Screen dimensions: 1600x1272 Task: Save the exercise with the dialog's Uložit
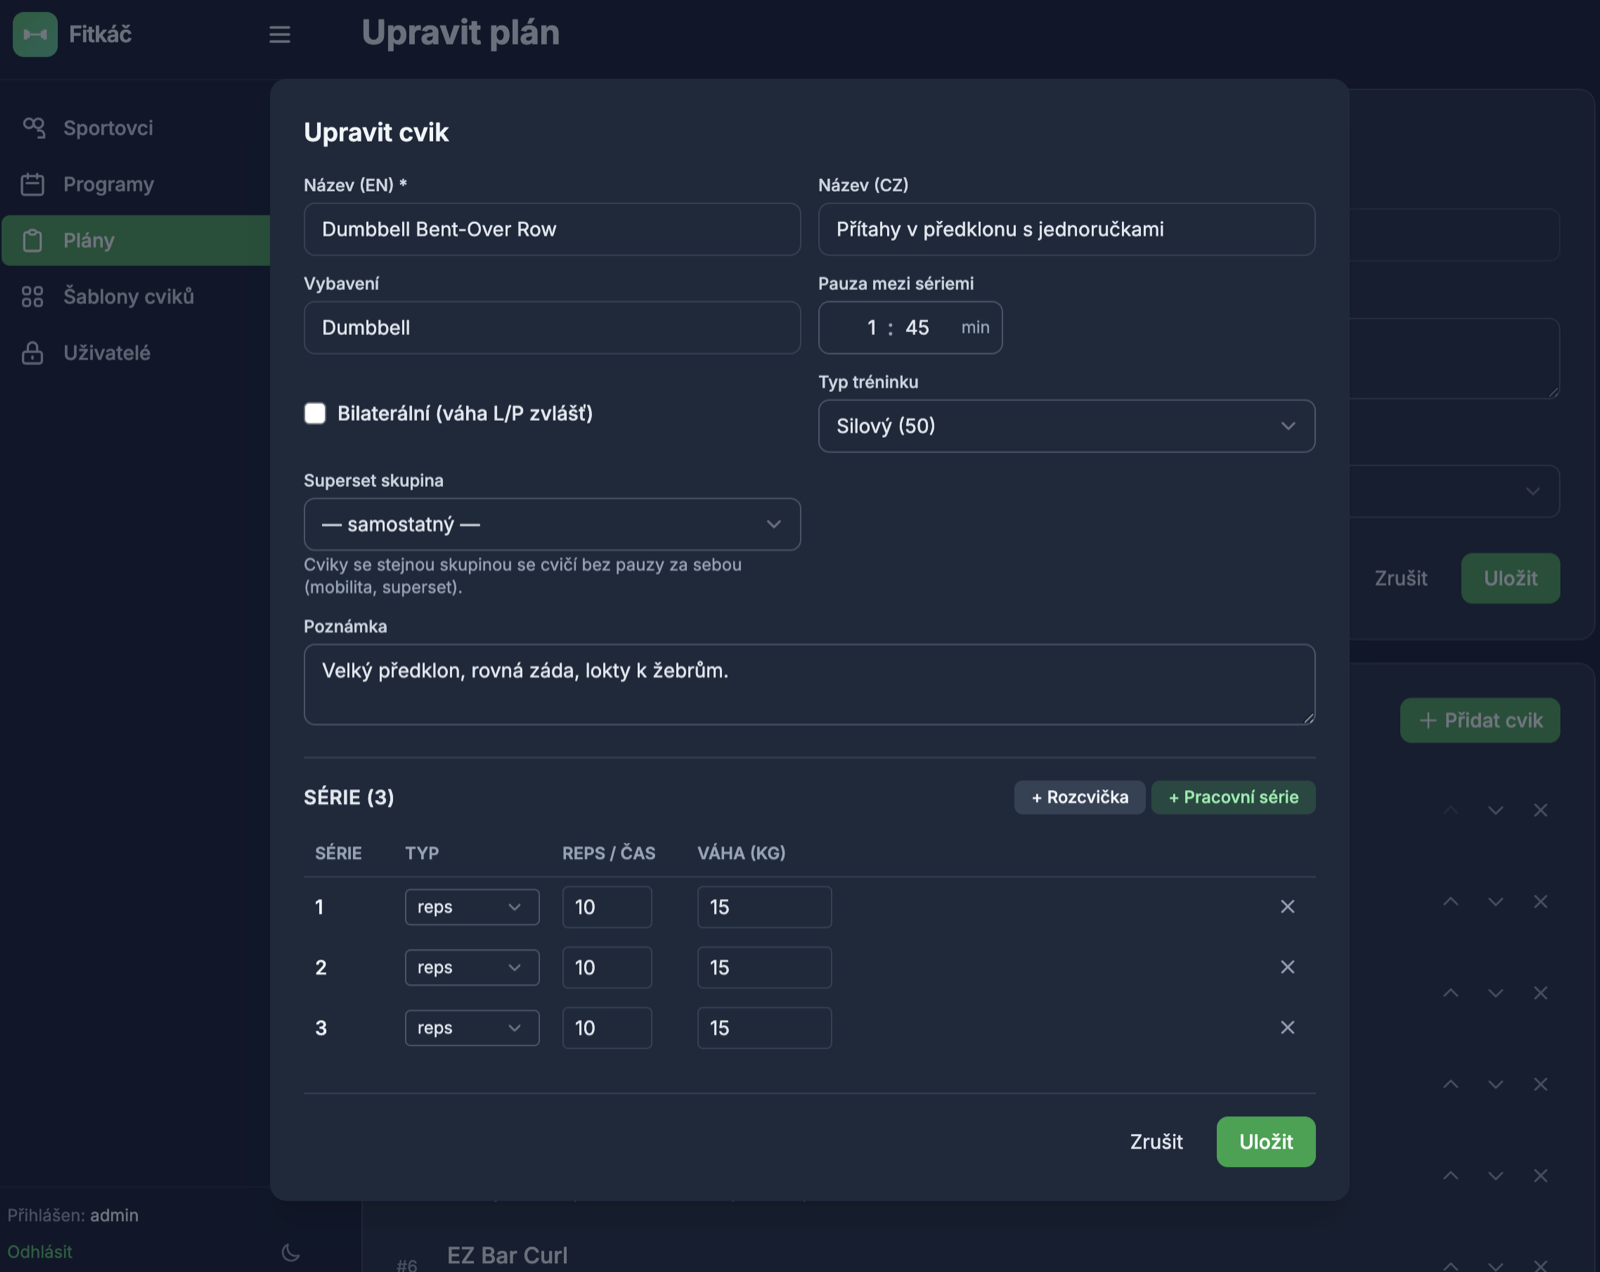(x=1266, y=1142)
